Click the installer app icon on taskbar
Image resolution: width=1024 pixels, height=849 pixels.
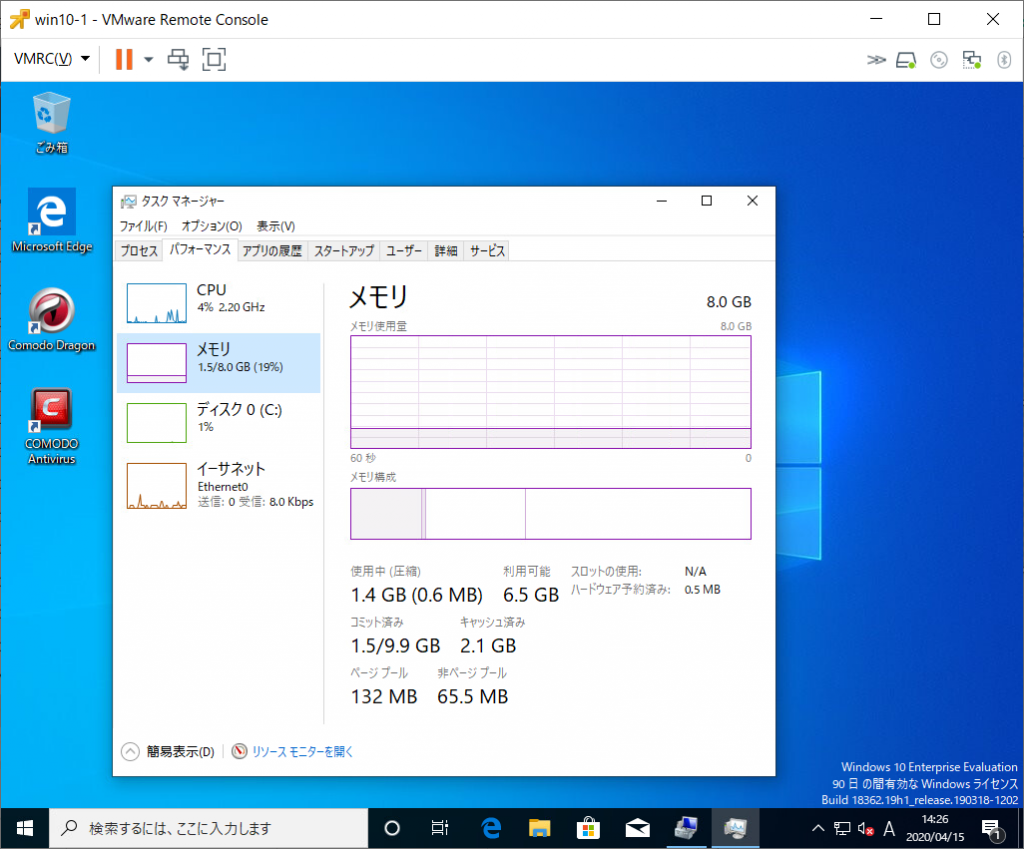coord(686,829)
